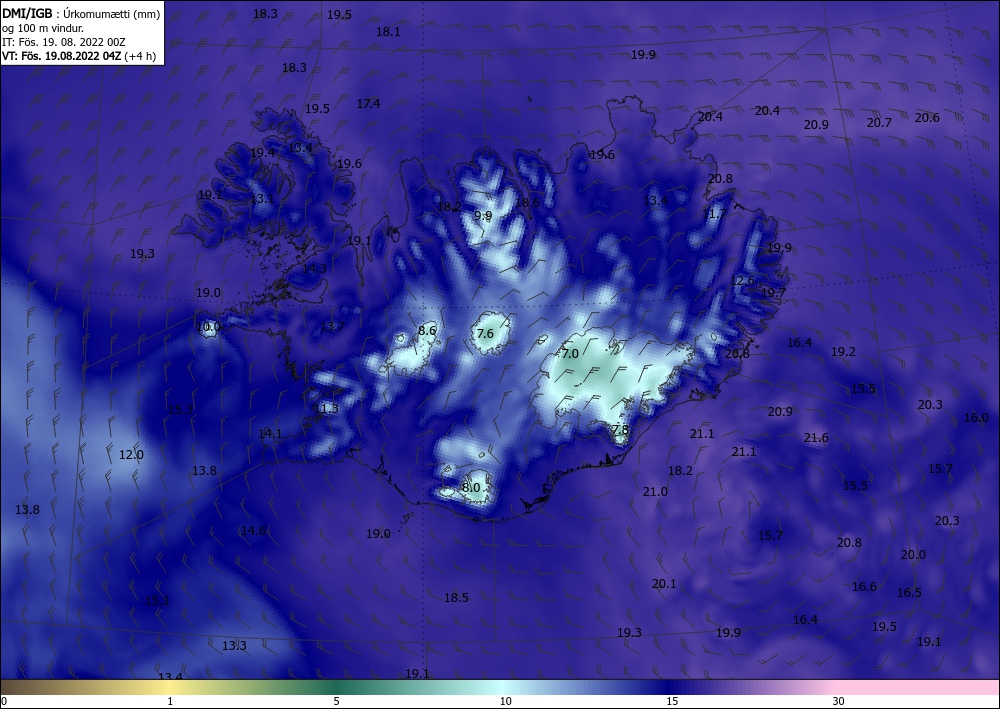This screenshot has height=709, width=1000.
Task: Click the map value 16.5
Action: (x=909, y=592)
